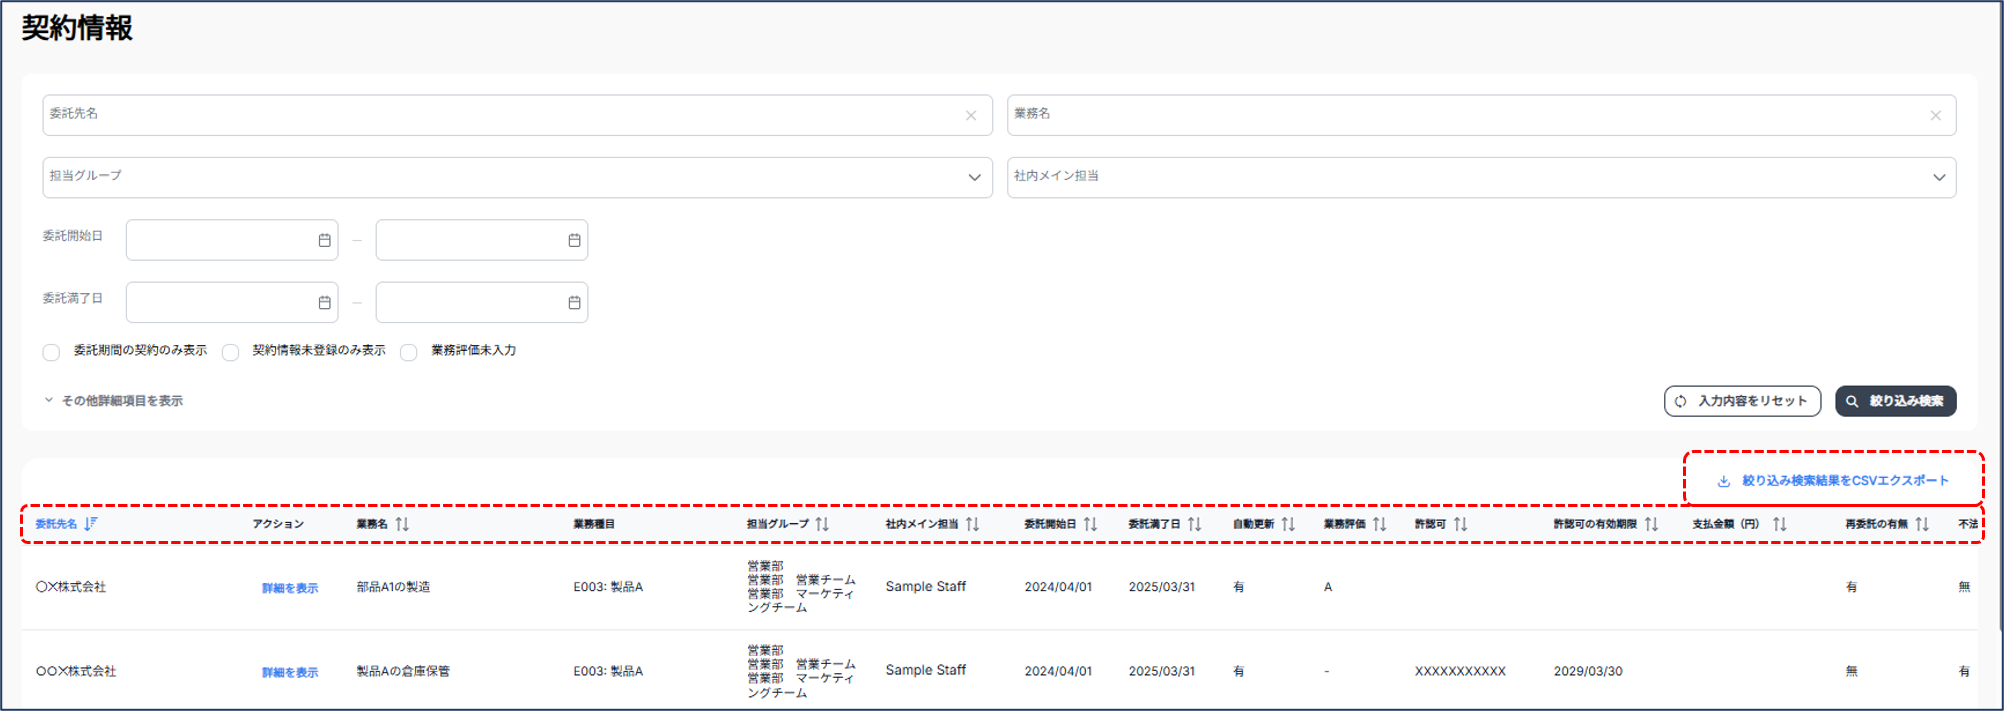This screenshot has height=711, width=2004.
Task: Sort table by 自動更新 column
Action: tap(1288, 524)
